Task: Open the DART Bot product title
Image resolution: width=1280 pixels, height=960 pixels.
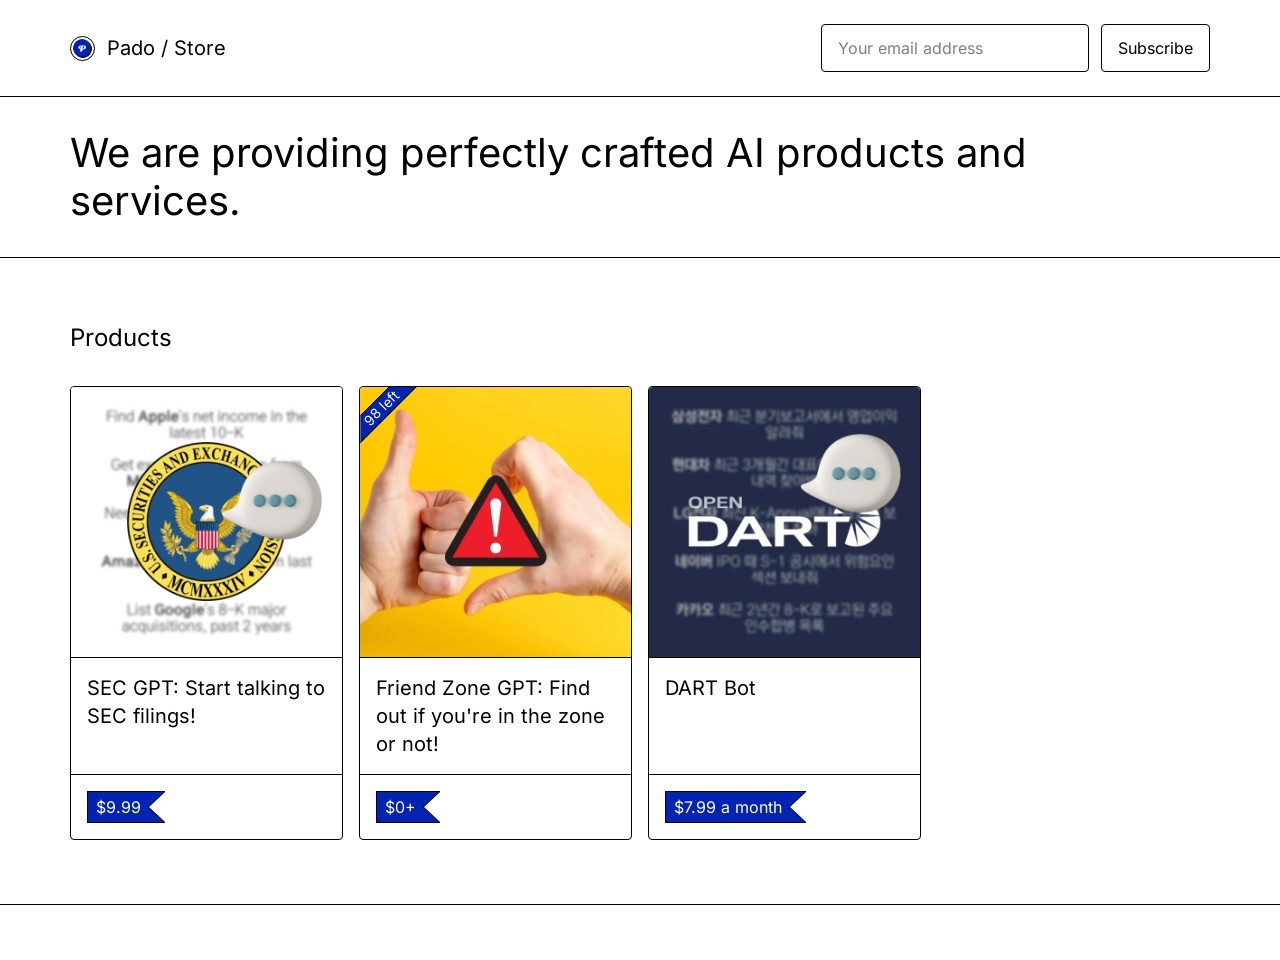Action: tap(710, 688)
